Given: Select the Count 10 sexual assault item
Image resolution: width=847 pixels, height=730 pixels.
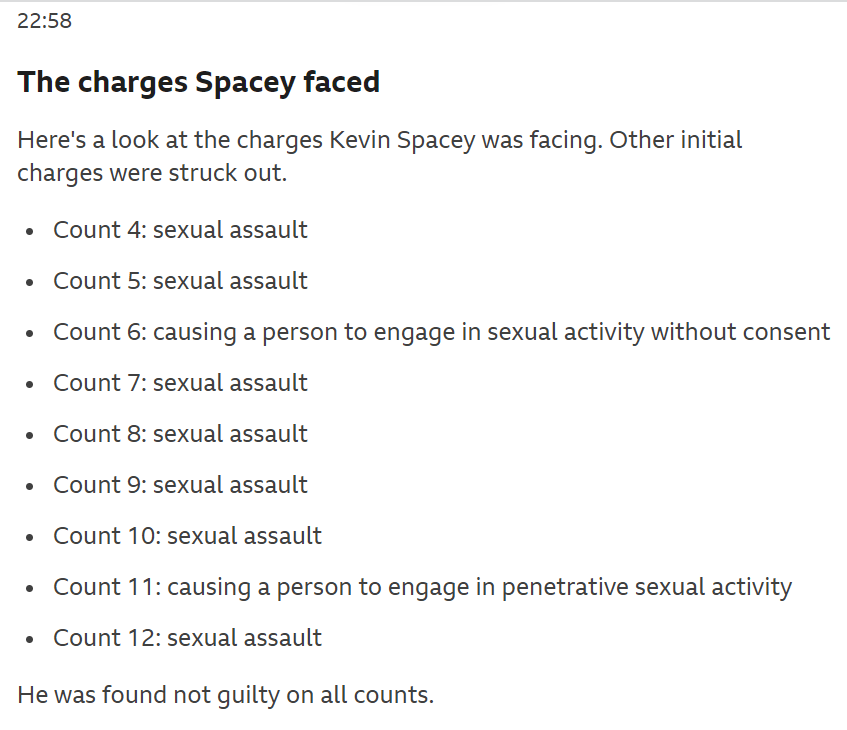Looking at the screenshot, I should (x=187, y=536).
